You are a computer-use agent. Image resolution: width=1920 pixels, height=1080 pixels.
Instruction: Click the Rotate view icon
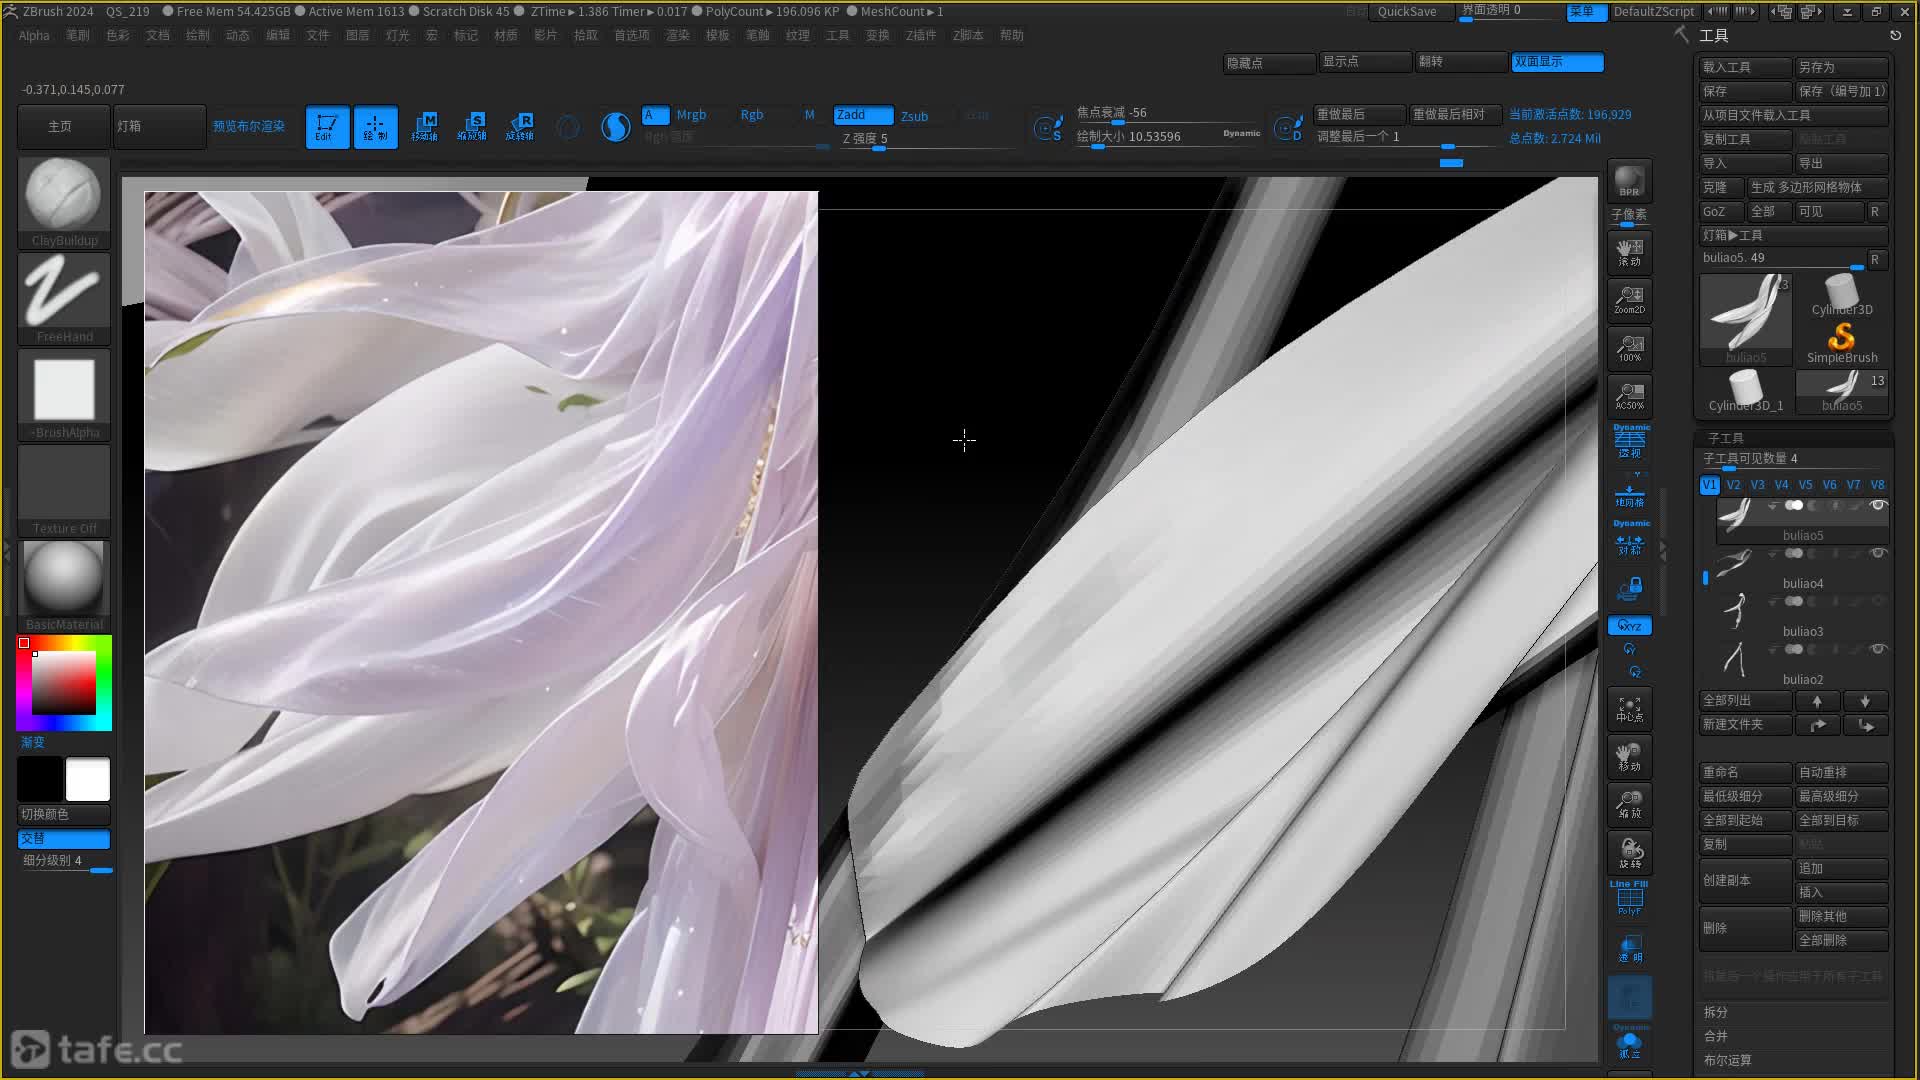pos(1629,853)
